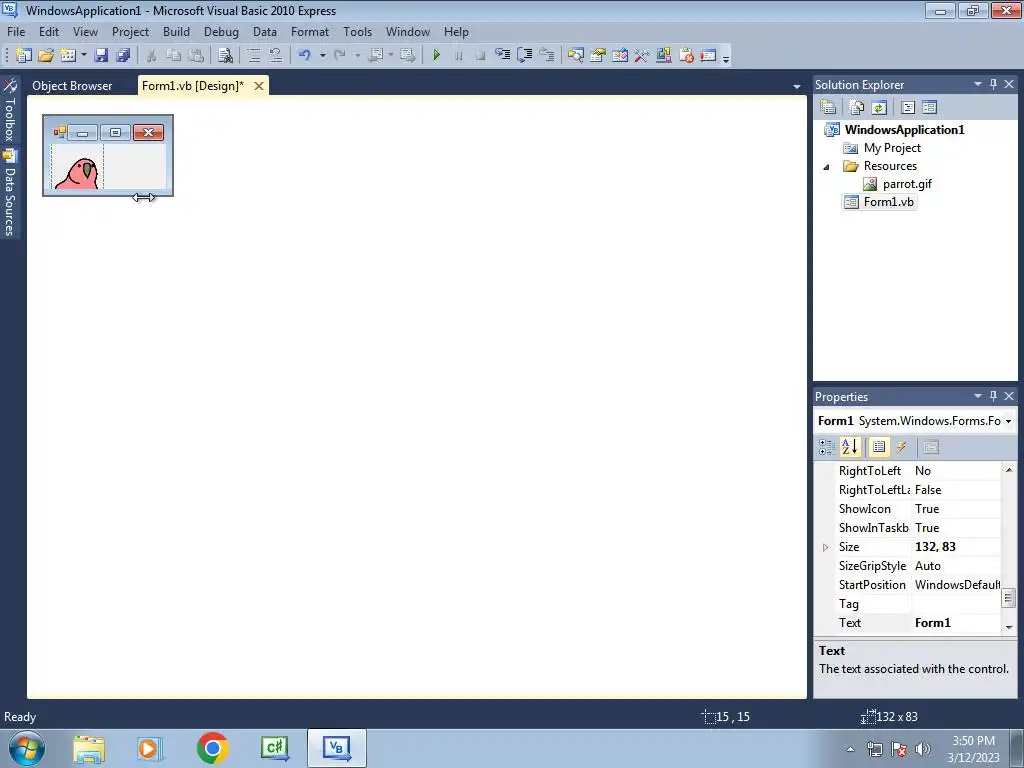The image size is (1024, 768).
Task: Toggle Show All Files in Solution Explorer
Action: tap(857, 107)
